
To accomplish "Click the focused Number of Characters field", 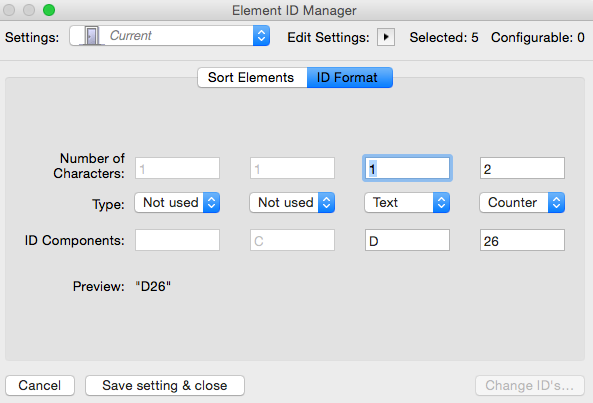I will [407, 168].
